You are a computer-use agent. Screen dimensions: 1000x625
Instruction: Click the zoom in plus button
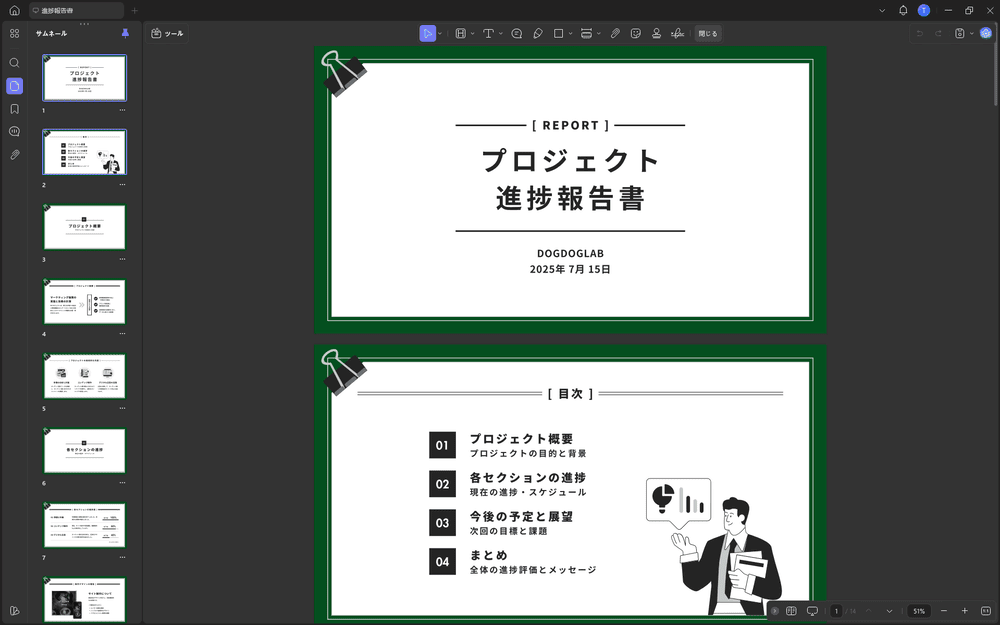965,611
